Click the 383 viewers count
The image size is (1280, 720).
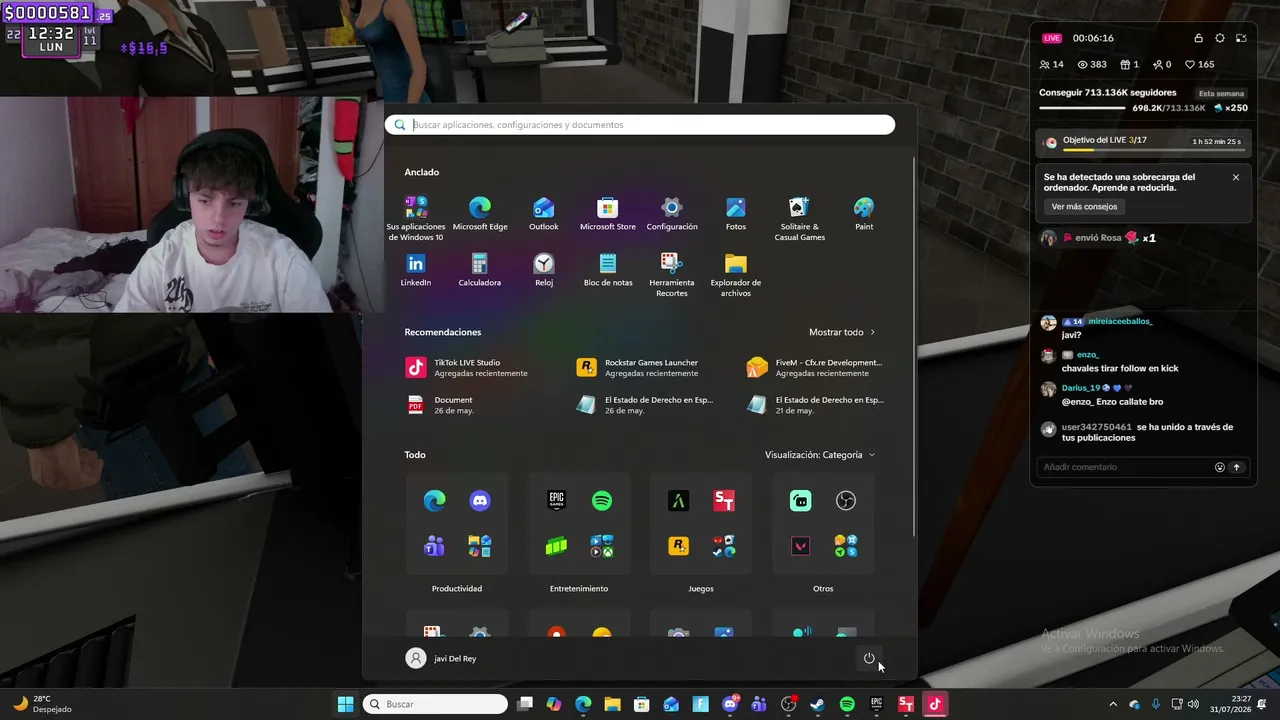[x=1092, y=65]
